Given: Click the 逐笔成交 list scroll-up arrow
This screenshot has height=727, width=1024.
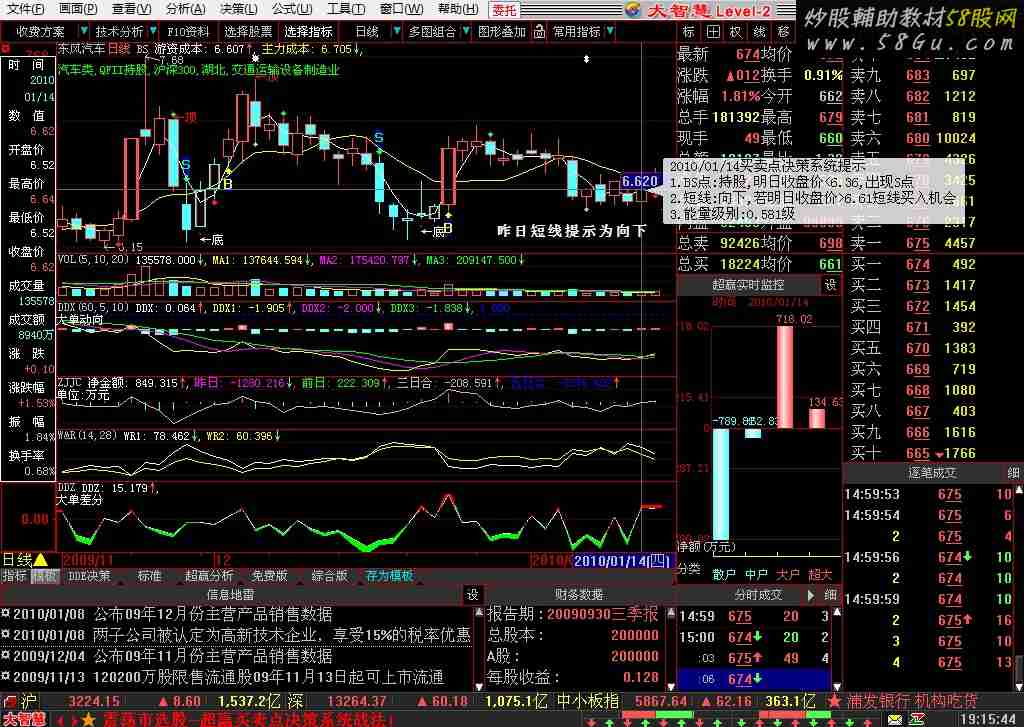Looking at the screenshot, I should pyautogui.click(x=1019, y=489).
